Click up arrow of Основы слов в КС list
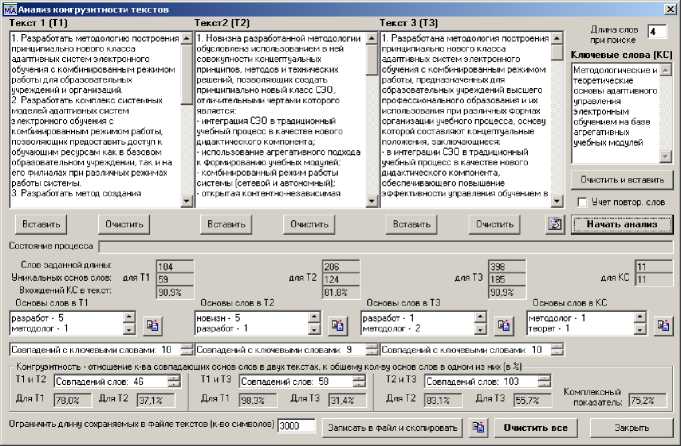 [x=640, y=317]
